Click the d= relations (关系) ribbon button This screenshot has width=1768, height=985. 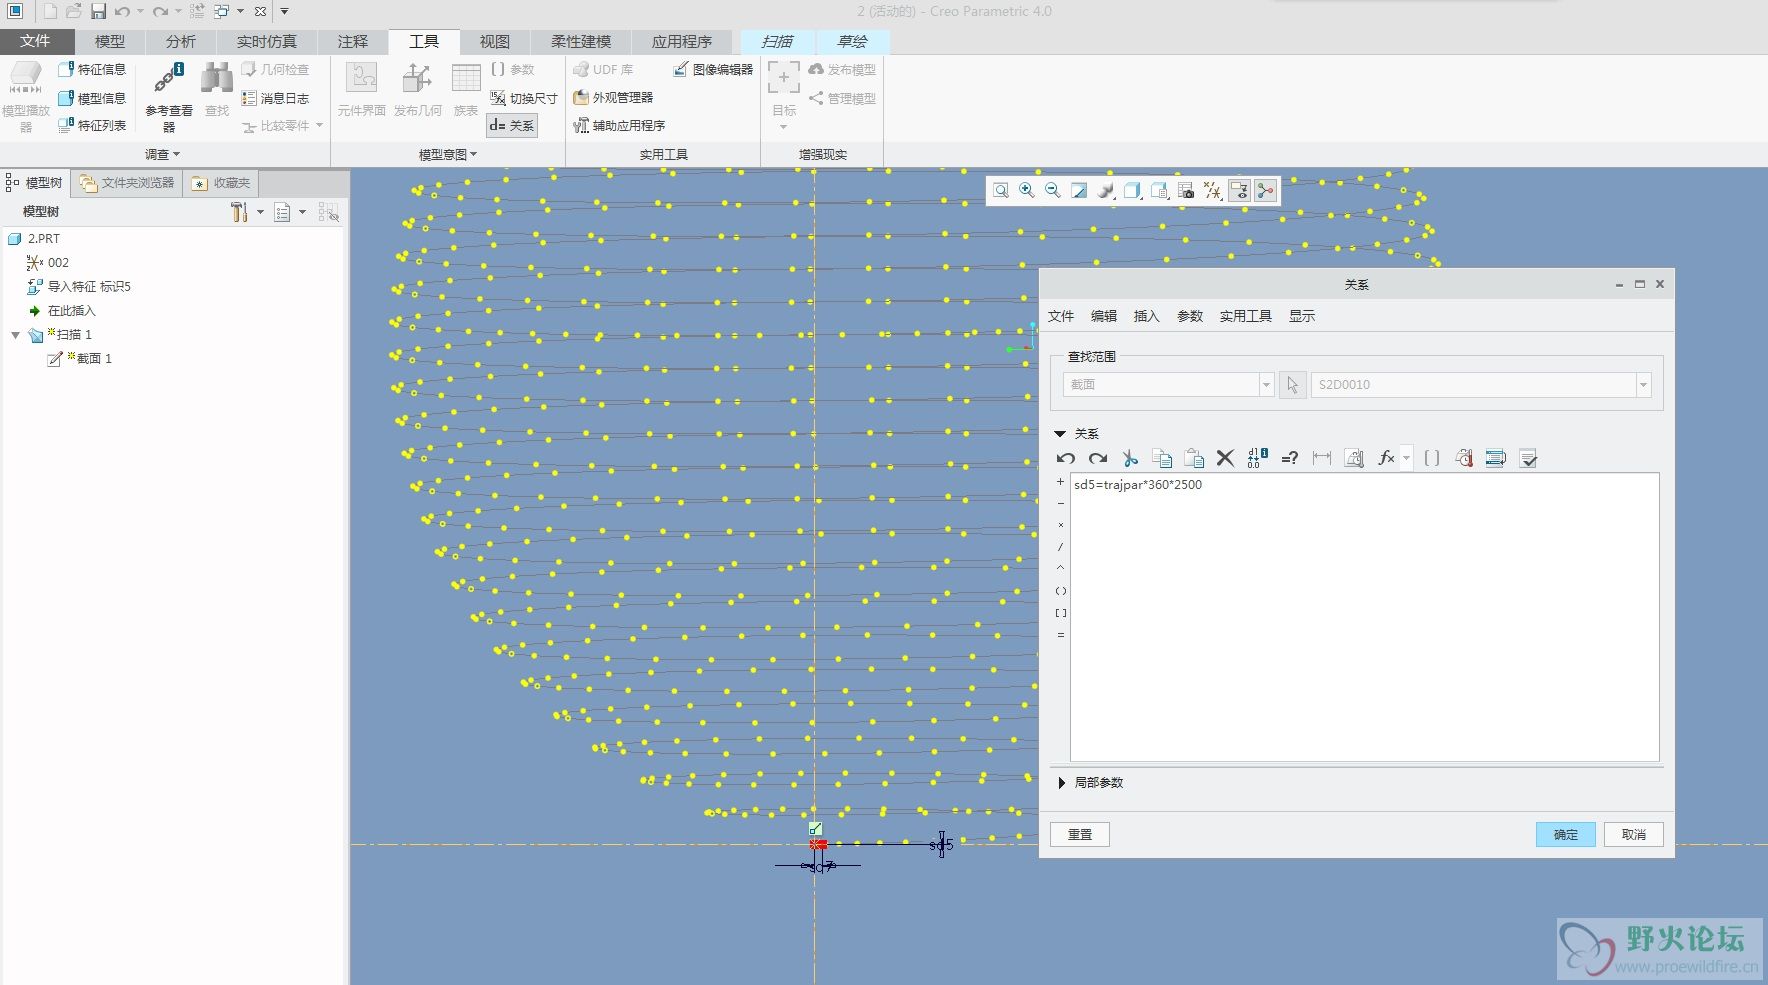(512, 125)
